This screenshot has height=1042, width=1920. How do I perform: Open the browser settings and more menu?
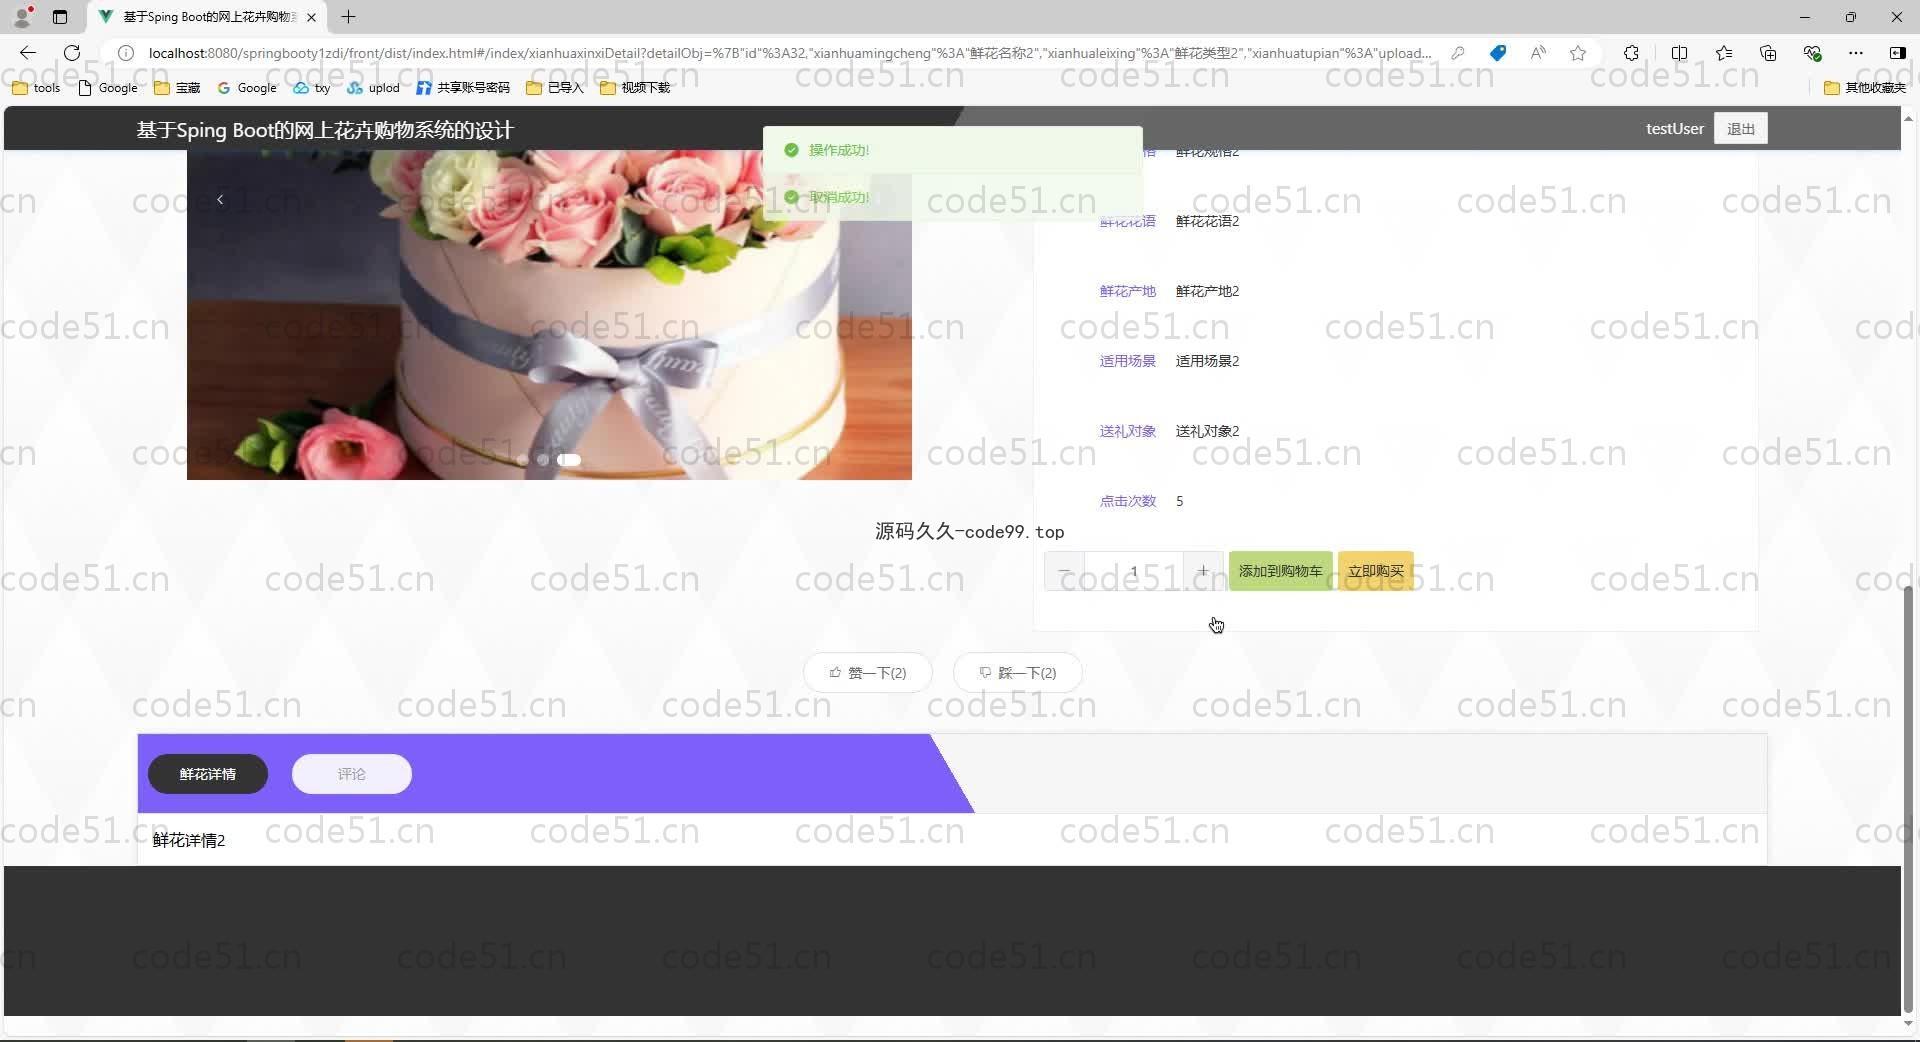coord(1856,53)
